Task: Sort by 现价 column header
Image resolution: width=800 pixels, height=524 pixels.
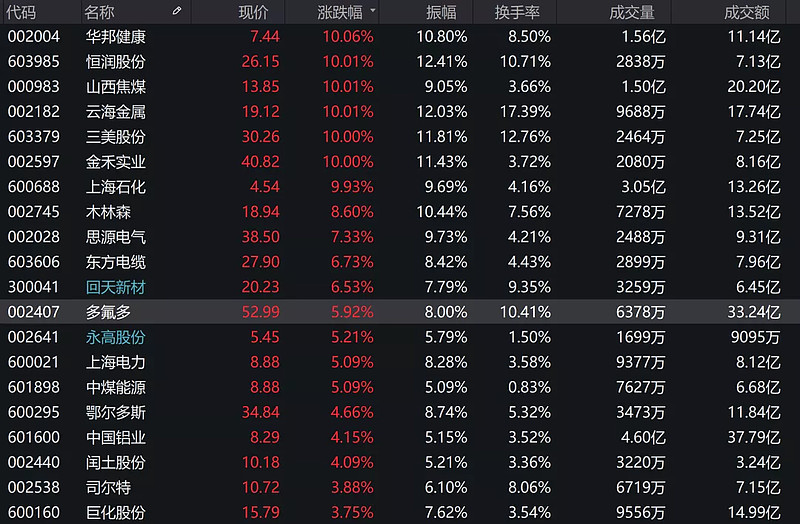Action: coord(253,12)
